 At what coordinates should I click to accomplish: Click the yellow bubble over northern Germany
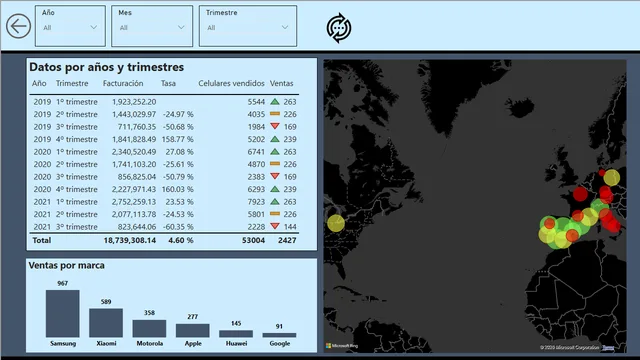[x=611, y=178]
